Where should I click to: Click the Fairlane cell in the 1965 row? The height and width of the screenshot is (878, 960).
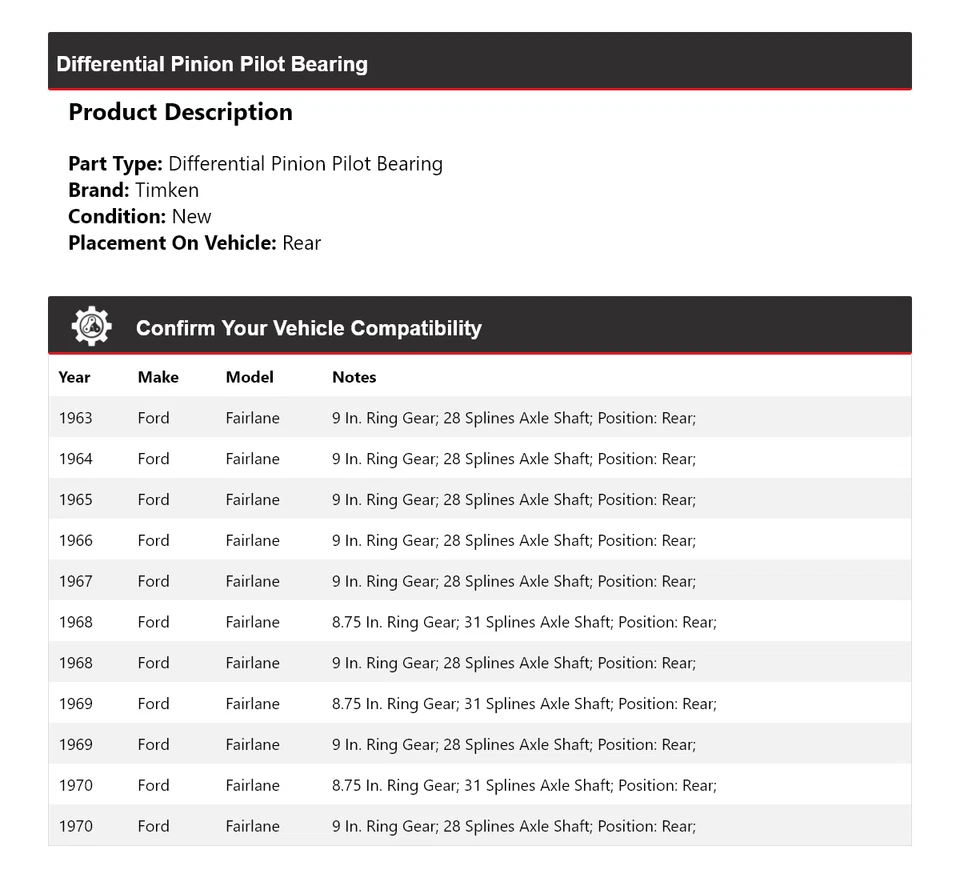(252, 500)
